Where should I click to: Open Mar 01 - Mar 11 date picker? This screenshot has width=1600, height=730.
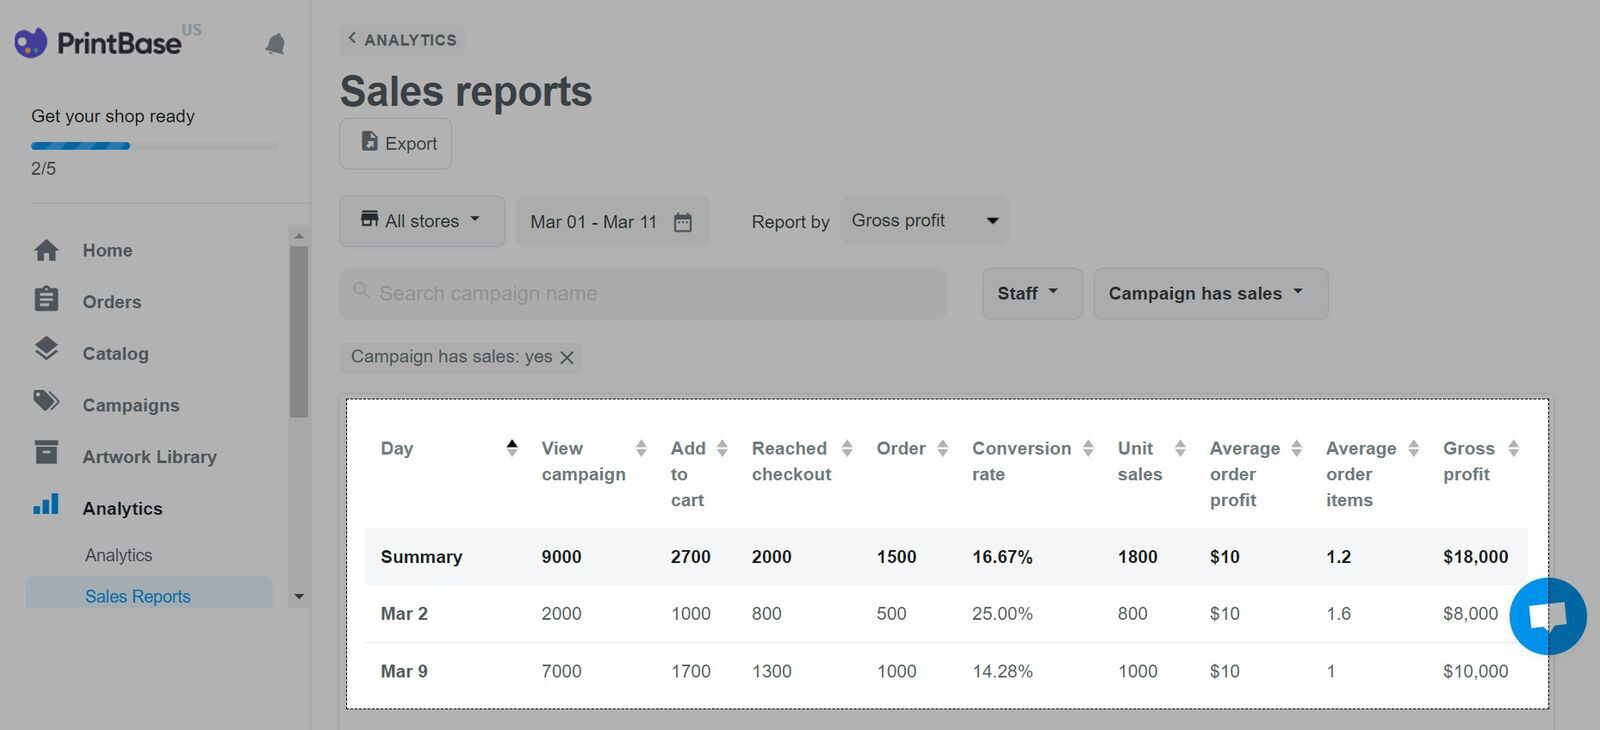613,221
